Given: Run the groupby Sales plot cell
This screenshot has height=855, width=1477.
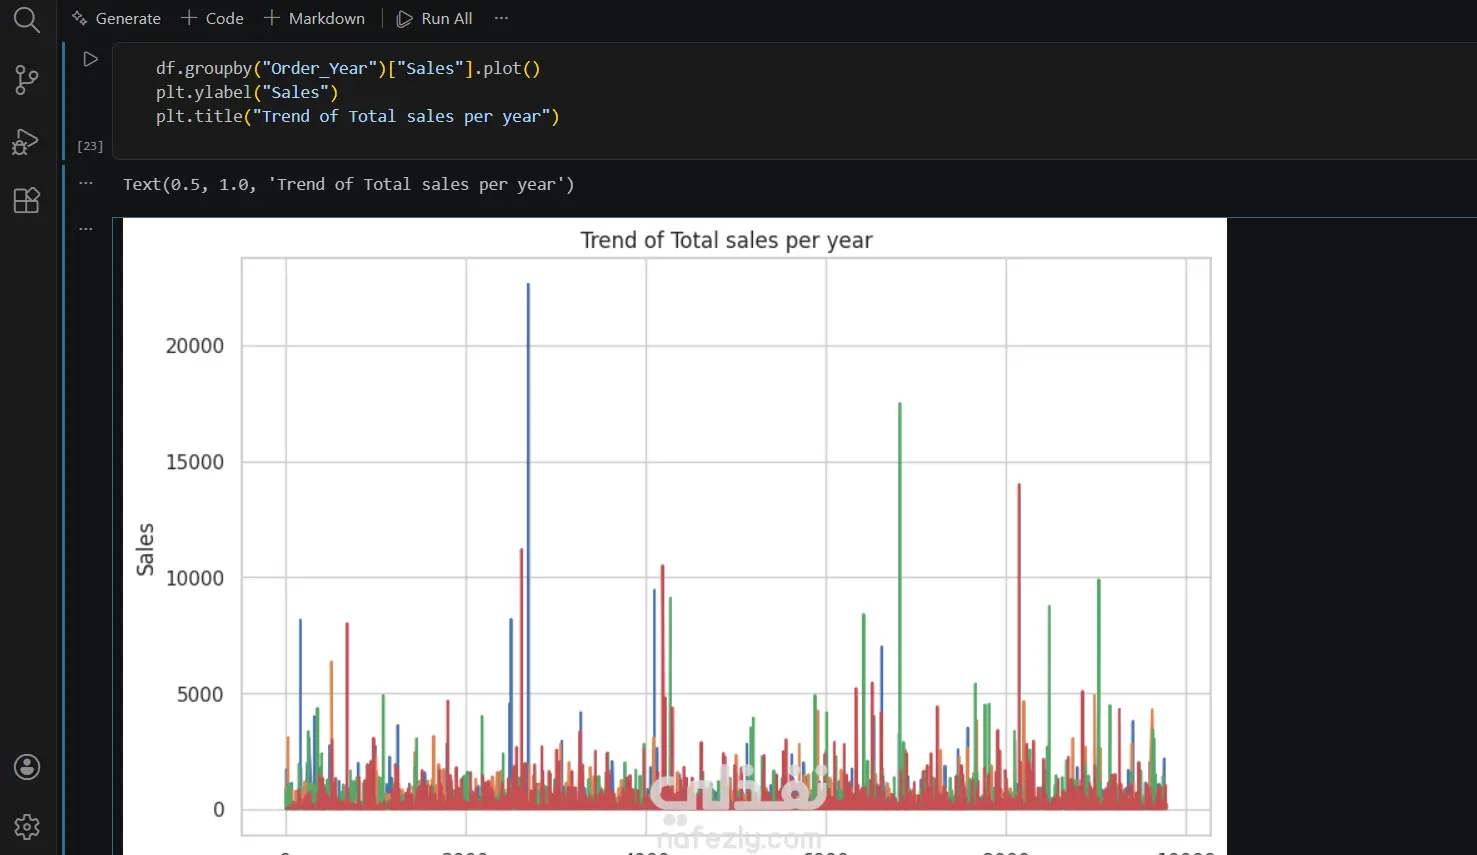Looking at the screenshot, I should click(x=90, y=59).
